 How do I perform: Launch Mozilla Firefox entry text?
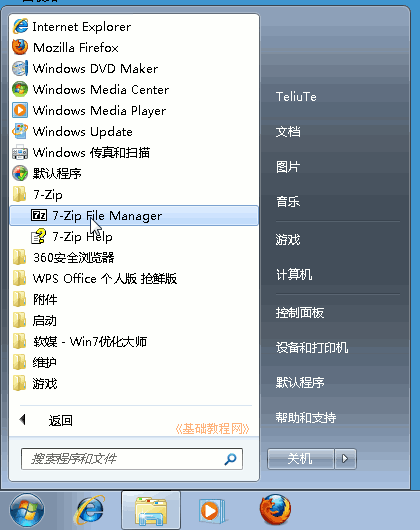tap(76, 48)
